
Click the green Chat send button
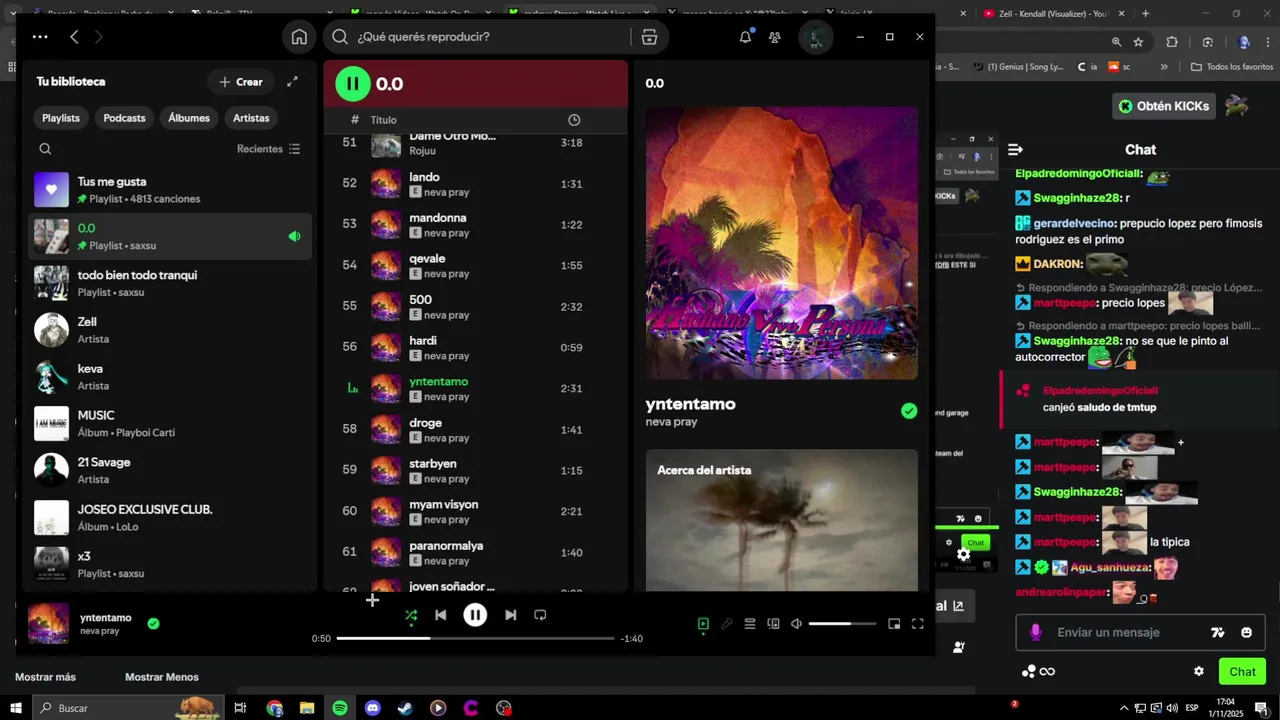(1242, 671)
